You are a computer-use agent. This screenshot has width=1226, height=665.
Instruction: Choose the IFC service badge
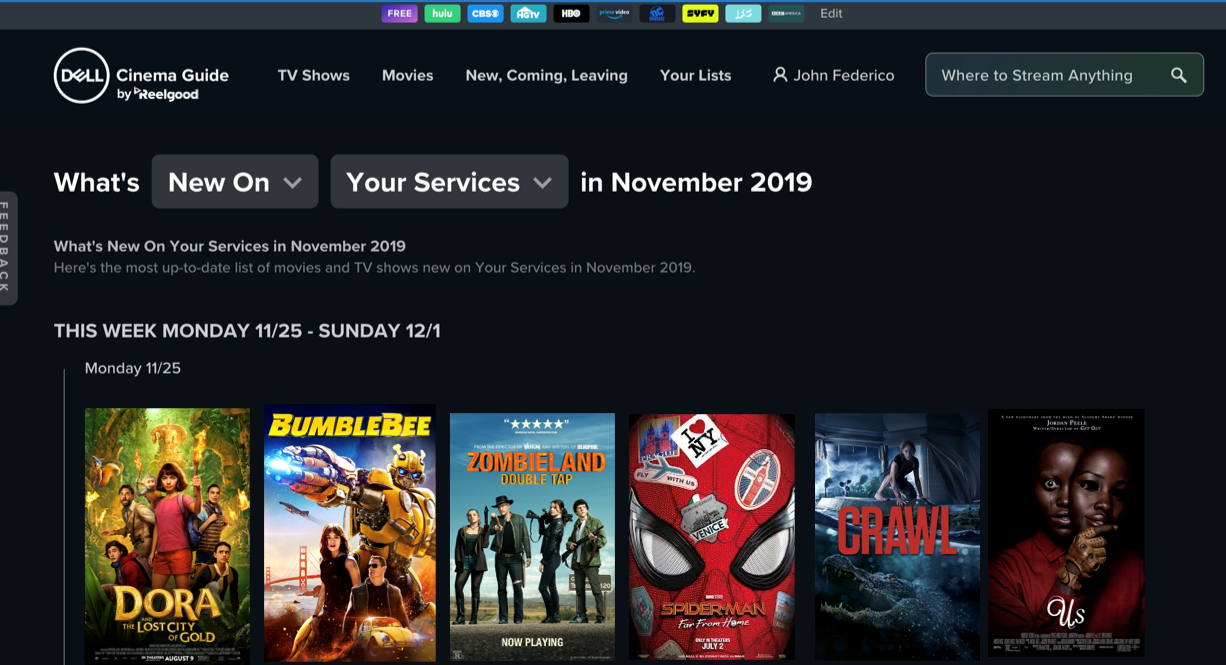coord(743,14)
